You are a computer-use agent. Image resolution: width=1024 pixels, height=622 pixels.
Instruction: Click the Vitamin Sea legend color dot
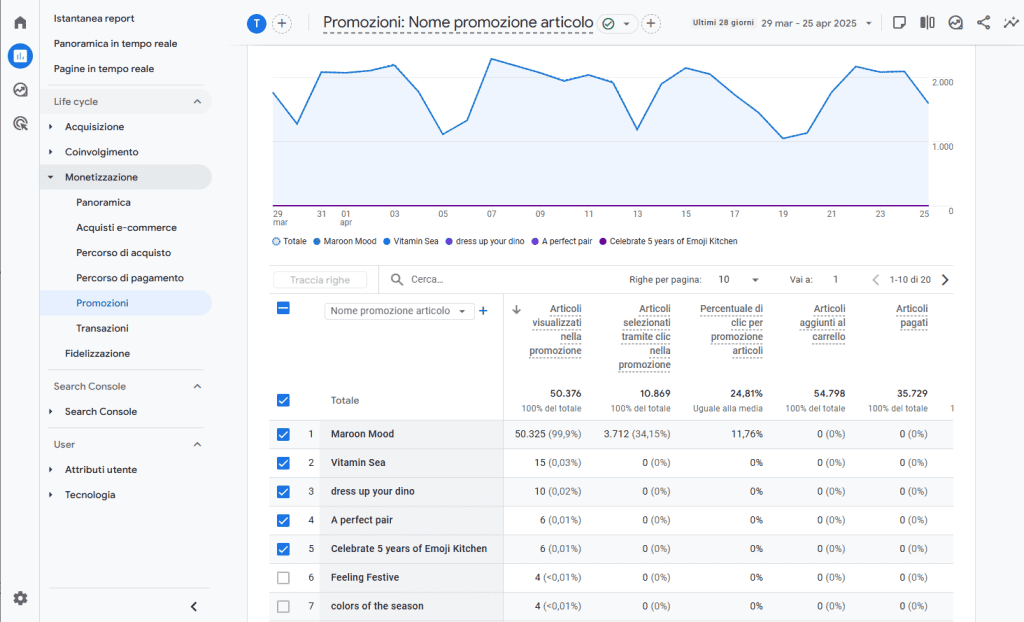pos(387,242)
